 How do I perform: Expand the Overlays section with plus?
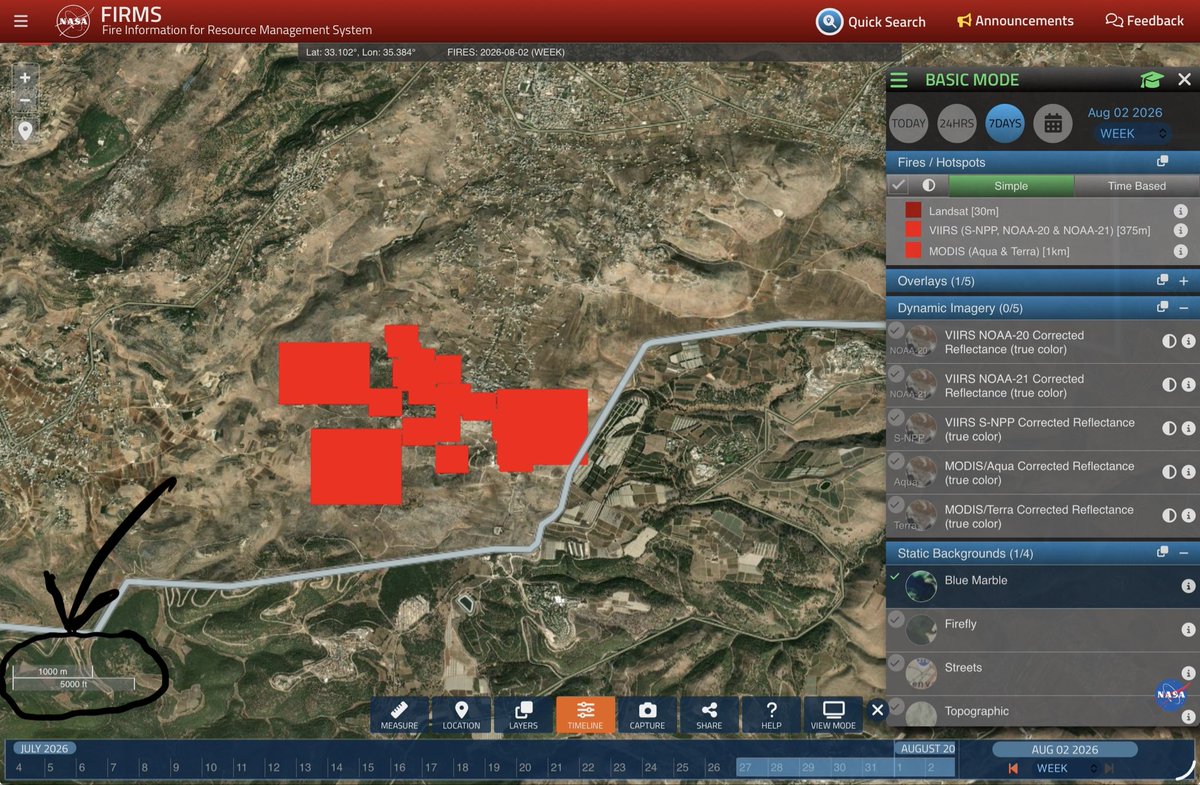1184,281
